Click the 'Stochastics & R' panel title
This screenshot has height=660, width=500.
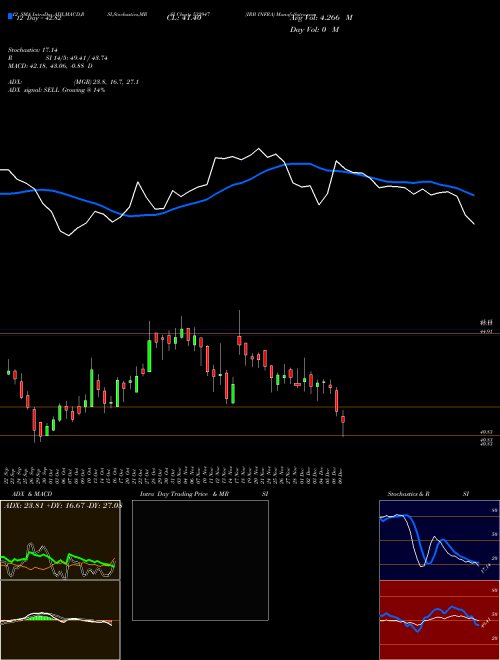(x=408, y=494)
